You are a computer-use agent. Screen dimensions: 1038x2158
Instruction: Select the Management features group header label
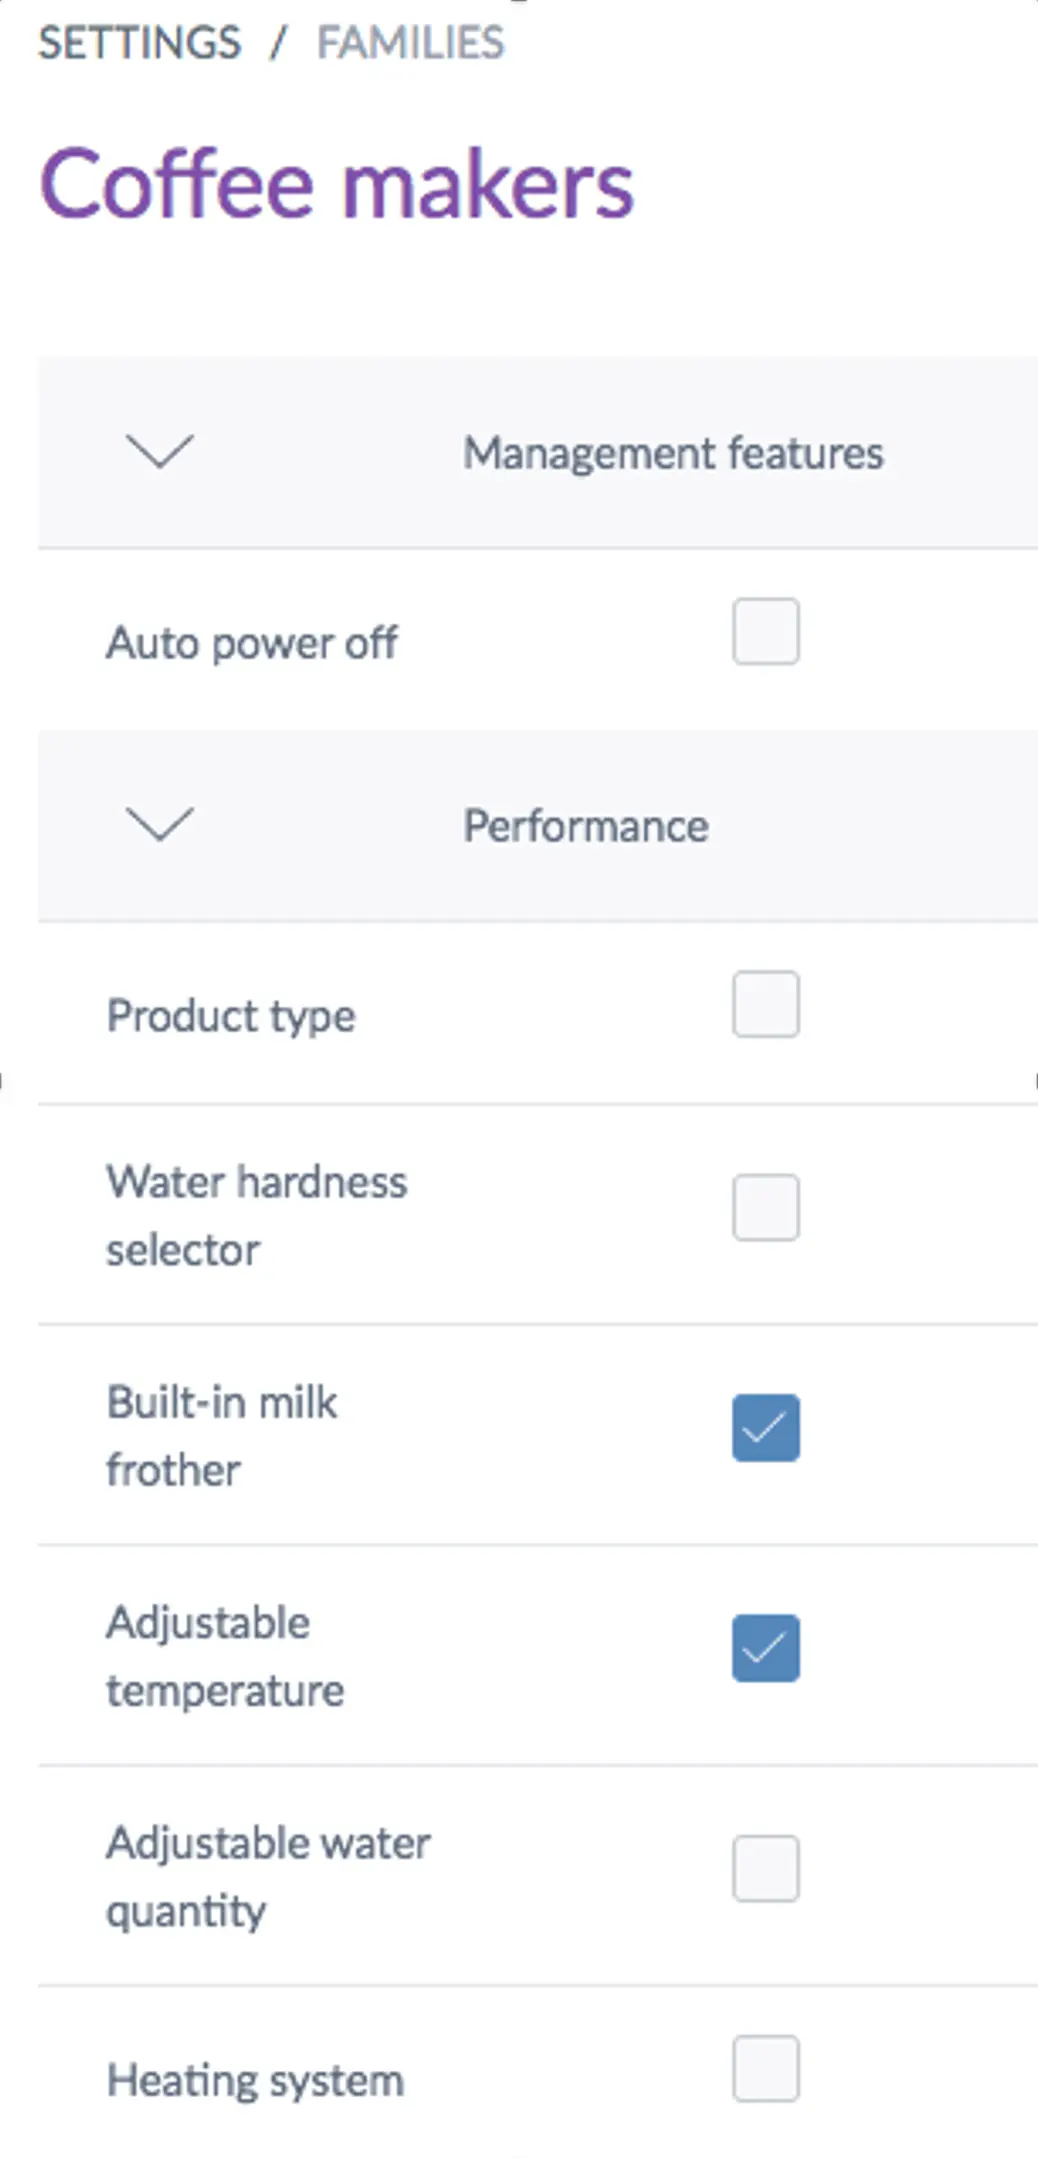(x=672, y=453)
